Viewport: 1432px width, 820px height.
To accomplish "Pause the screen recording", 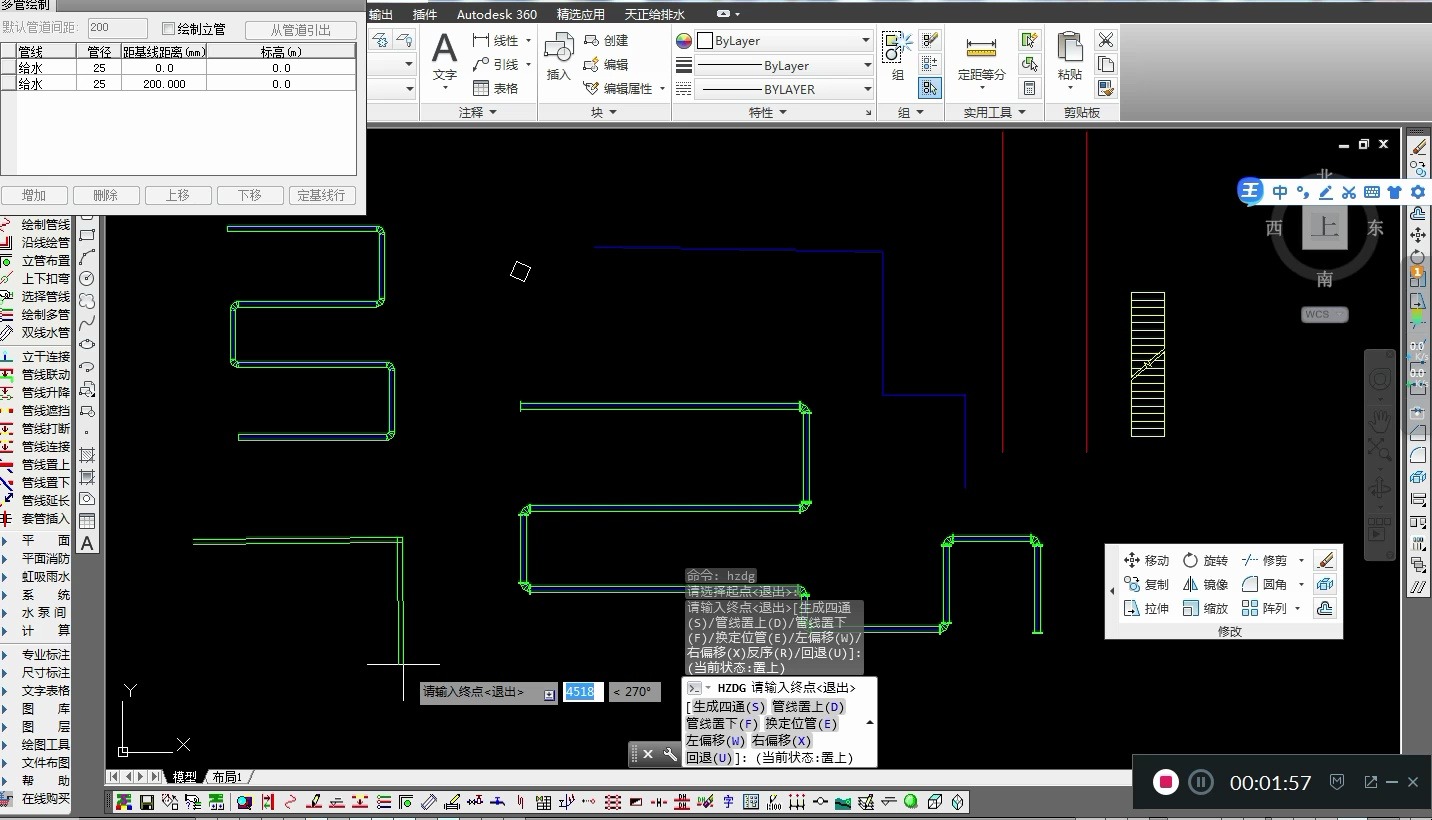I will pyautogui.click(x=1201, y=782).
